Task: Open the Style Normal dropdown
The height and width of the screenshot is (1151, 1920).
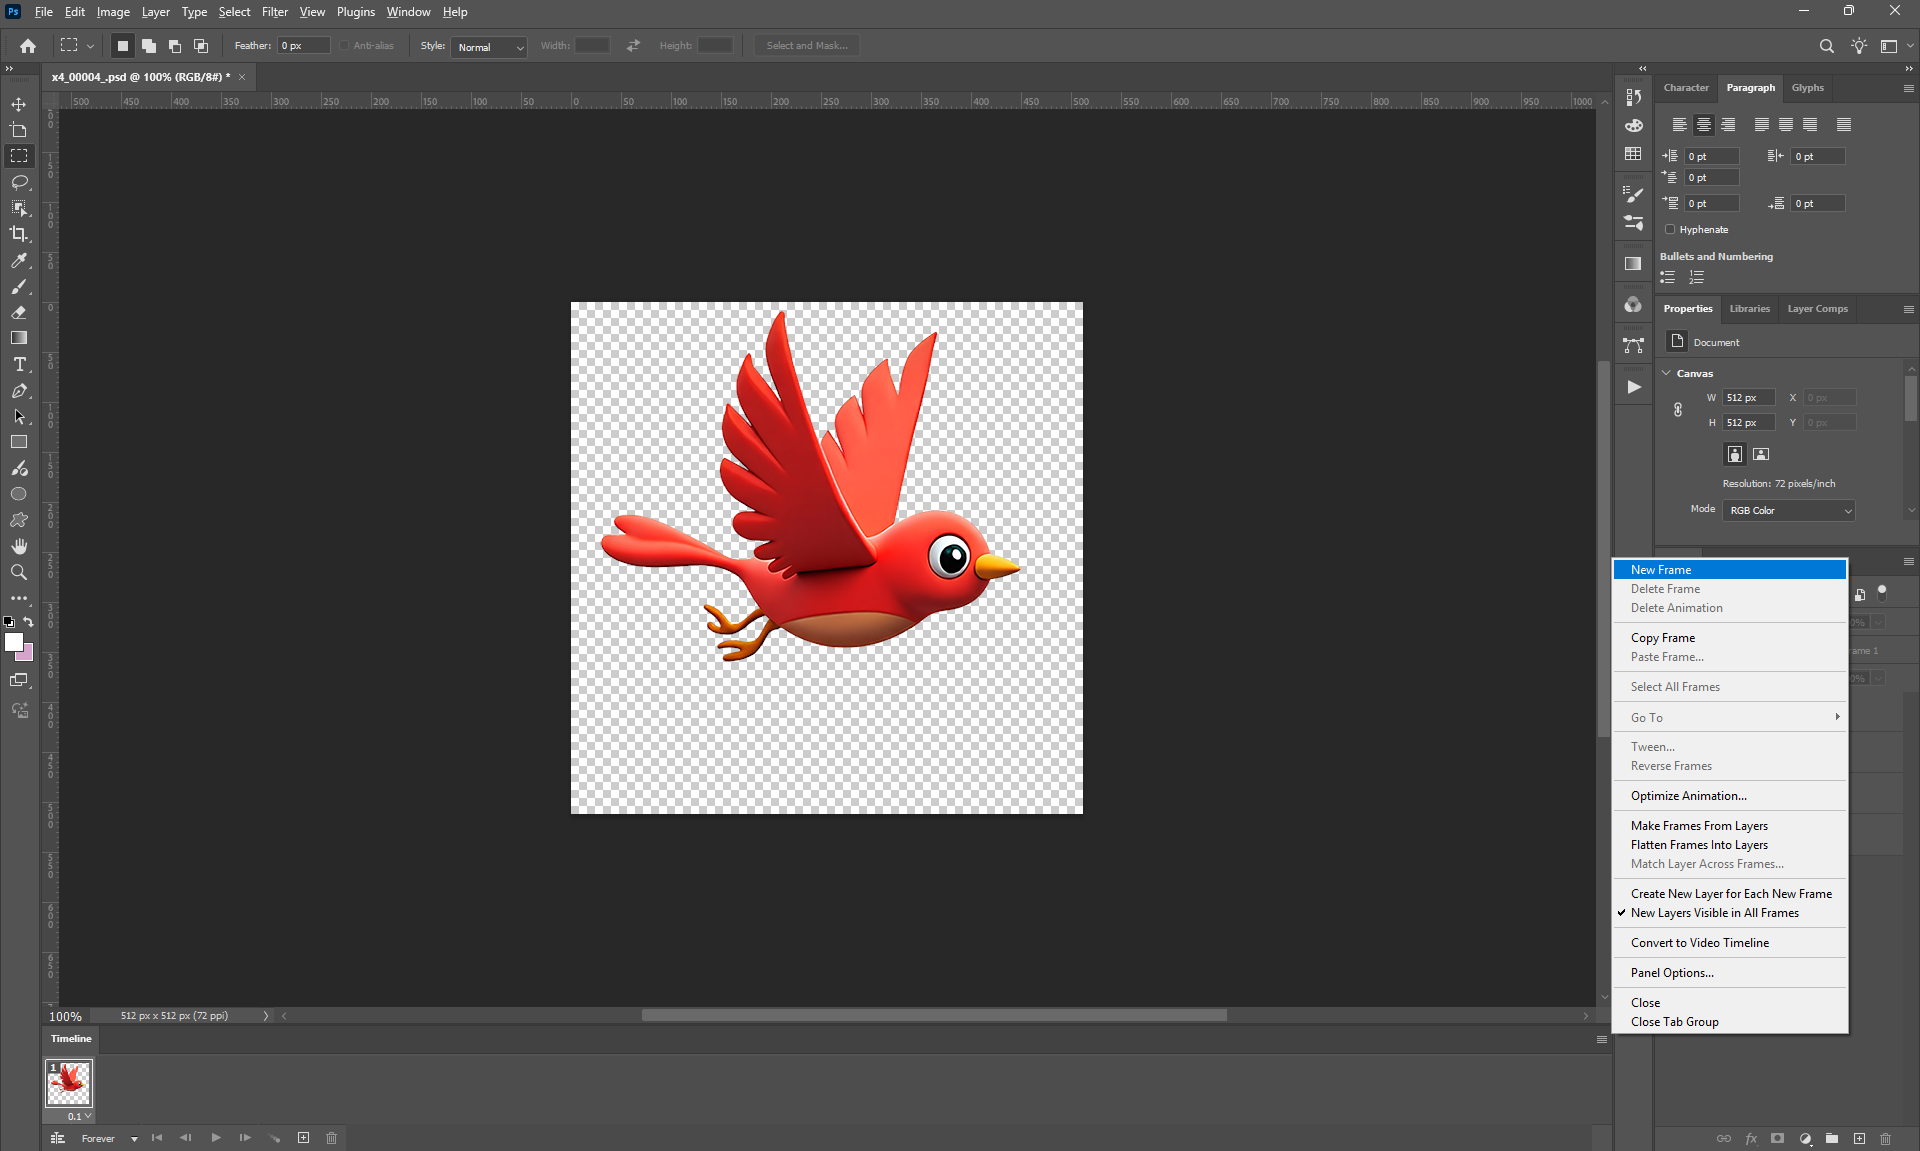Action: [x=489, y=47]
